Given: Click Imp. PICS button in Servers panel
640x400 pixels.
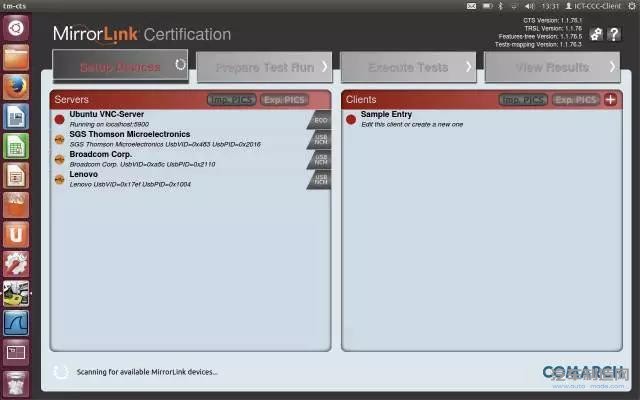Looking at the screenshot, I should click(232, 100).
